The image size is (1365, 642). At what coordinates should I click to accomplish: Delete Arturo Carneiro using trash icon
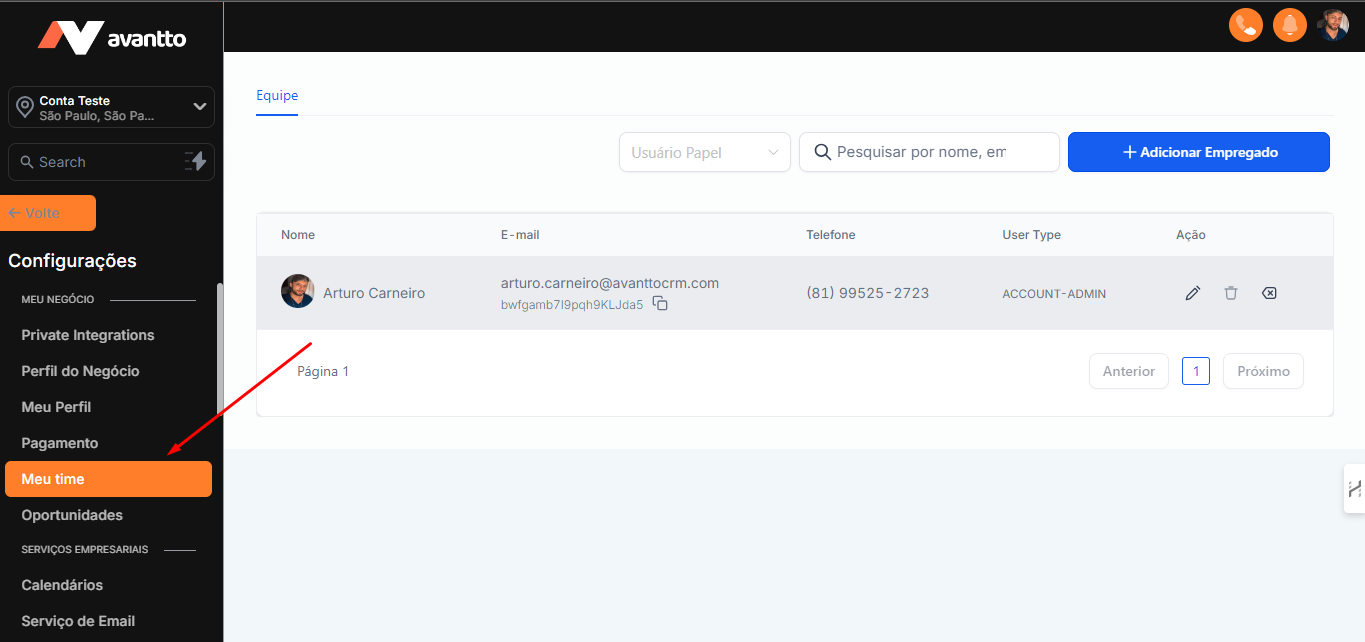[1231, 293]
